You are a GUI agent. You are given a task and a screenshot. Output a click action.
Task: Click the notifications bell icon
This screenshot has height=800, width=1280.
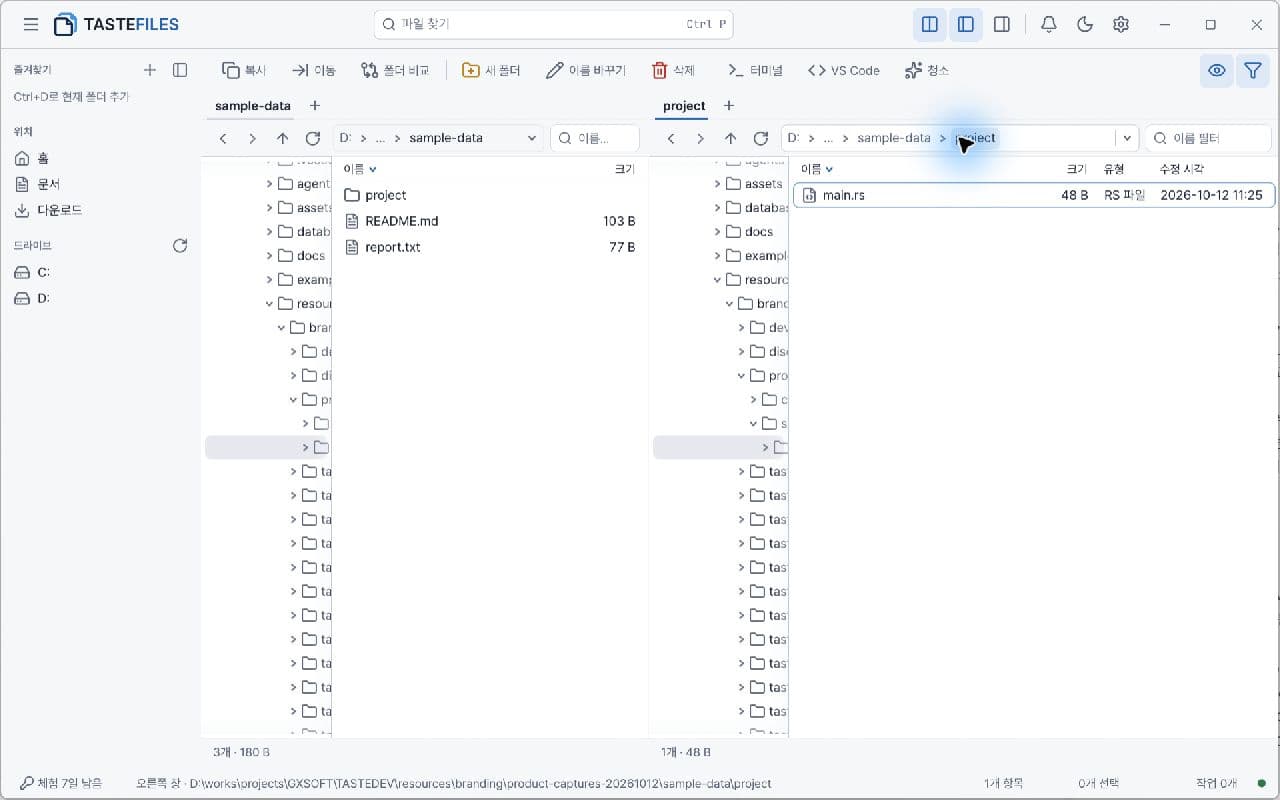pyautogui.click(x=1048, y=24)
